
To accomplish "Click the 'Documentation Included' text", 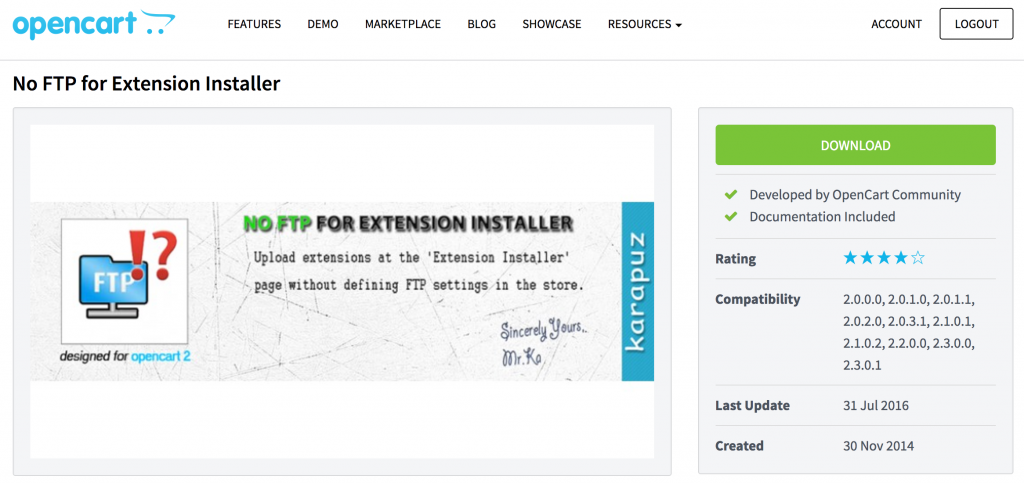I will [x=822, y=216].
